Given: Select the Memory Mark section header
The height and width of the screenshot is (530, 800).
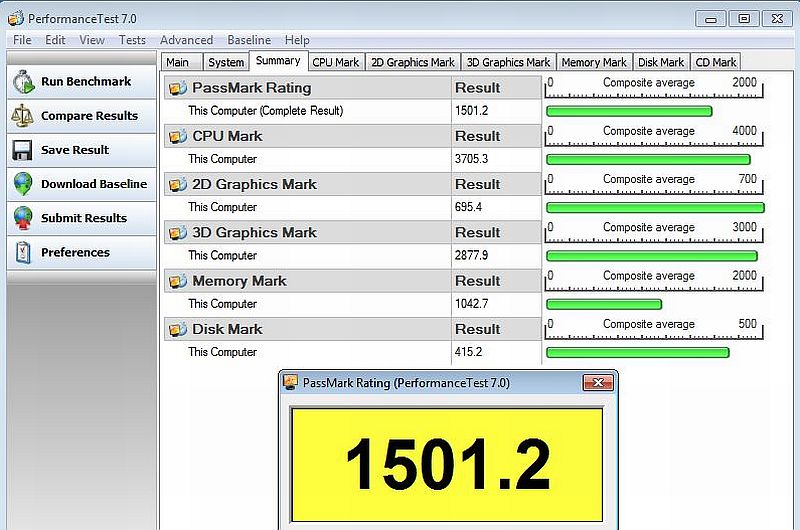Looking at the screenshot, I should tap(308, 281).
